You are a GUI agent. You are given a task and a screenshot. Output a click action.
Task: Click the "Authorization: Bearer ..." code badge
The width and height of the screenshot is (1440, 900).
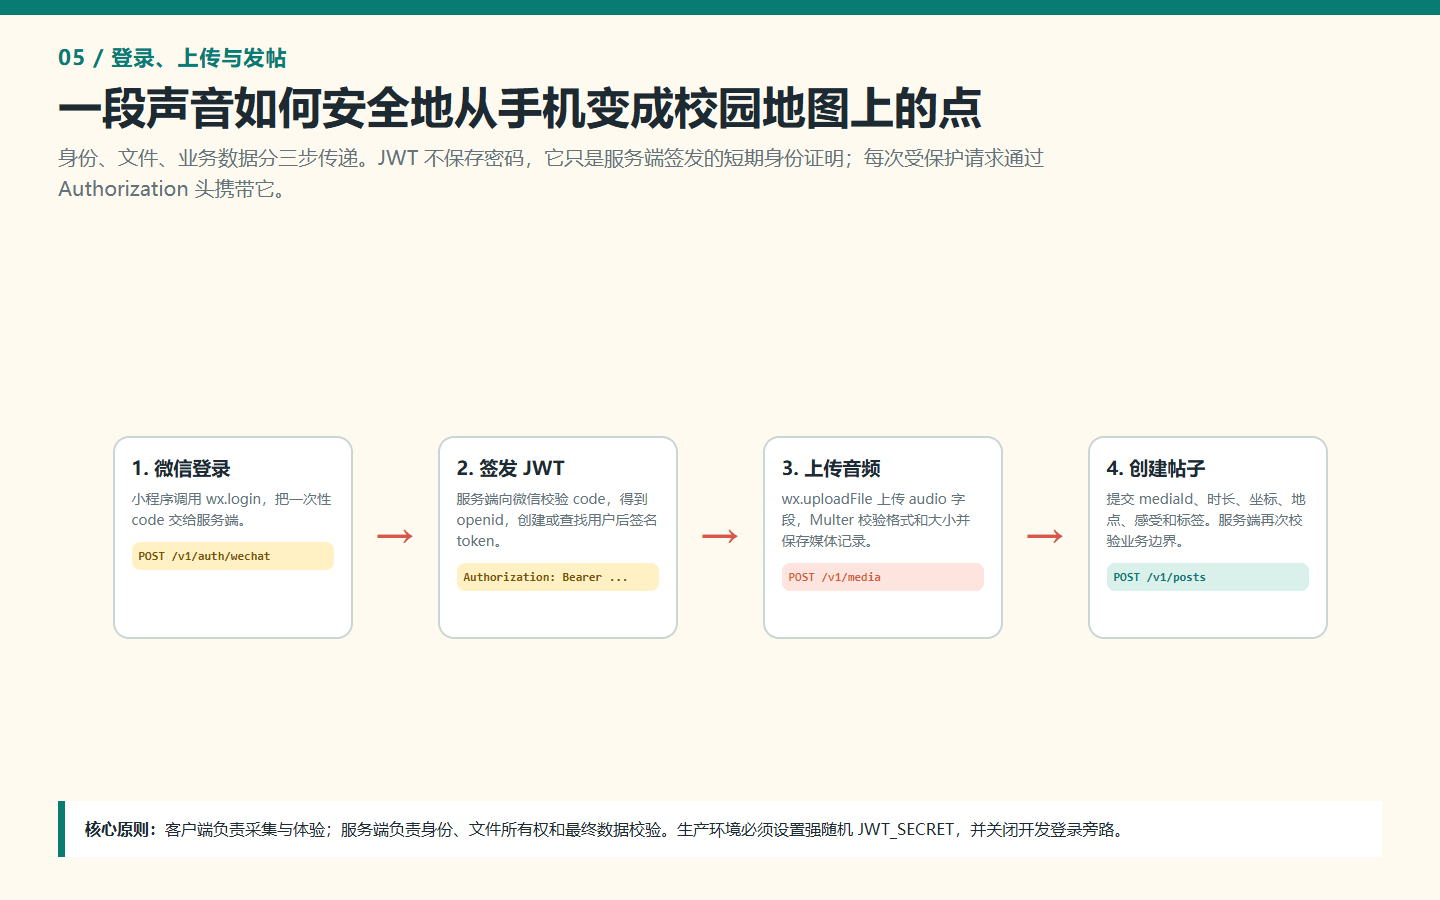click(x=557, y=577)
